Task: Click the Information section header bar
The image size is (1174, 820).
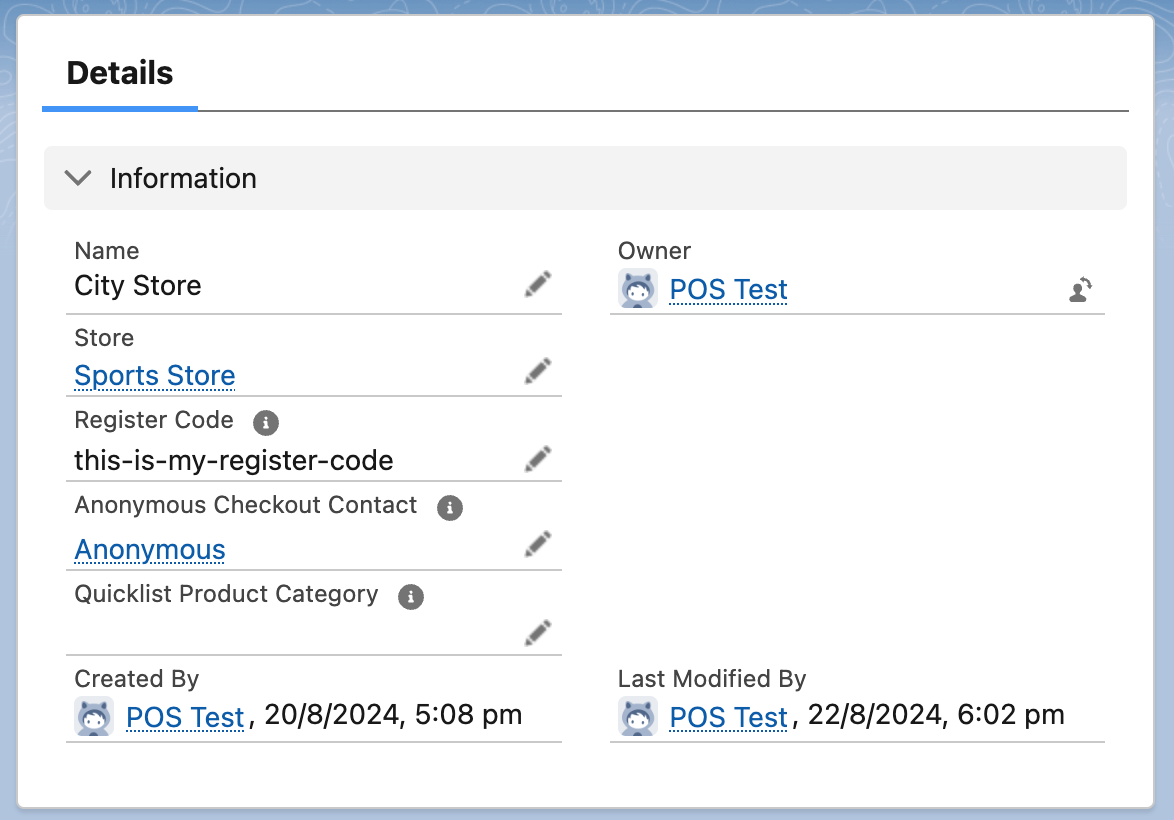Action: click(600, 178)
